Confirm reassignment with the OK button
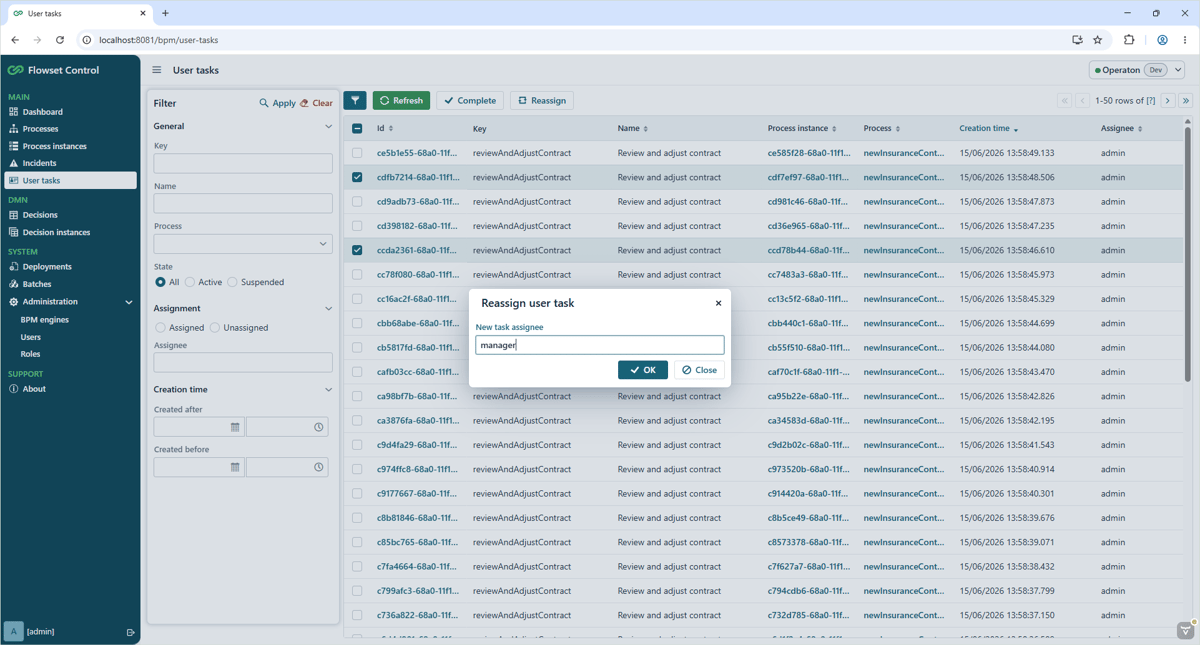 point(643,370)
